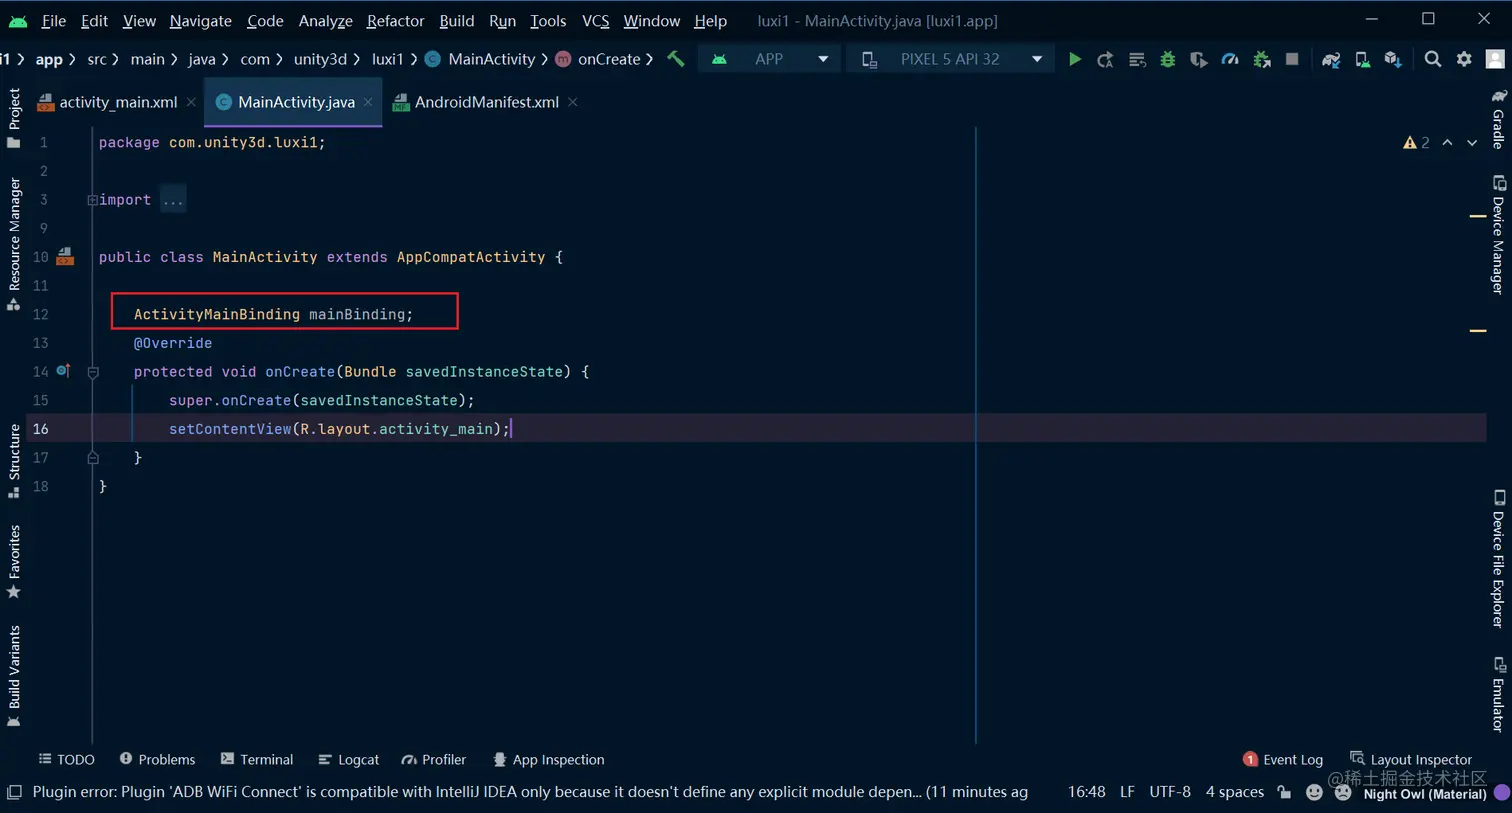Open the Problems tool window
1512x813 pixels.
pos(157,760)
